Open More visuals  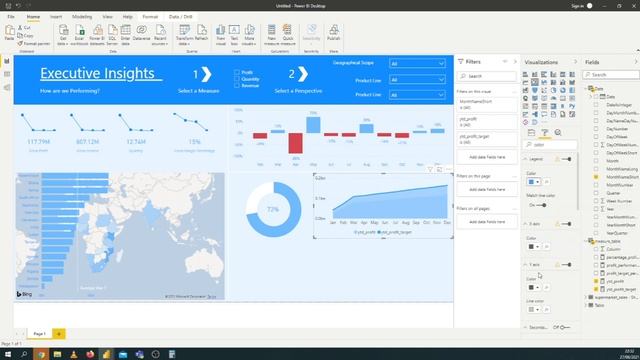(249, 34)
